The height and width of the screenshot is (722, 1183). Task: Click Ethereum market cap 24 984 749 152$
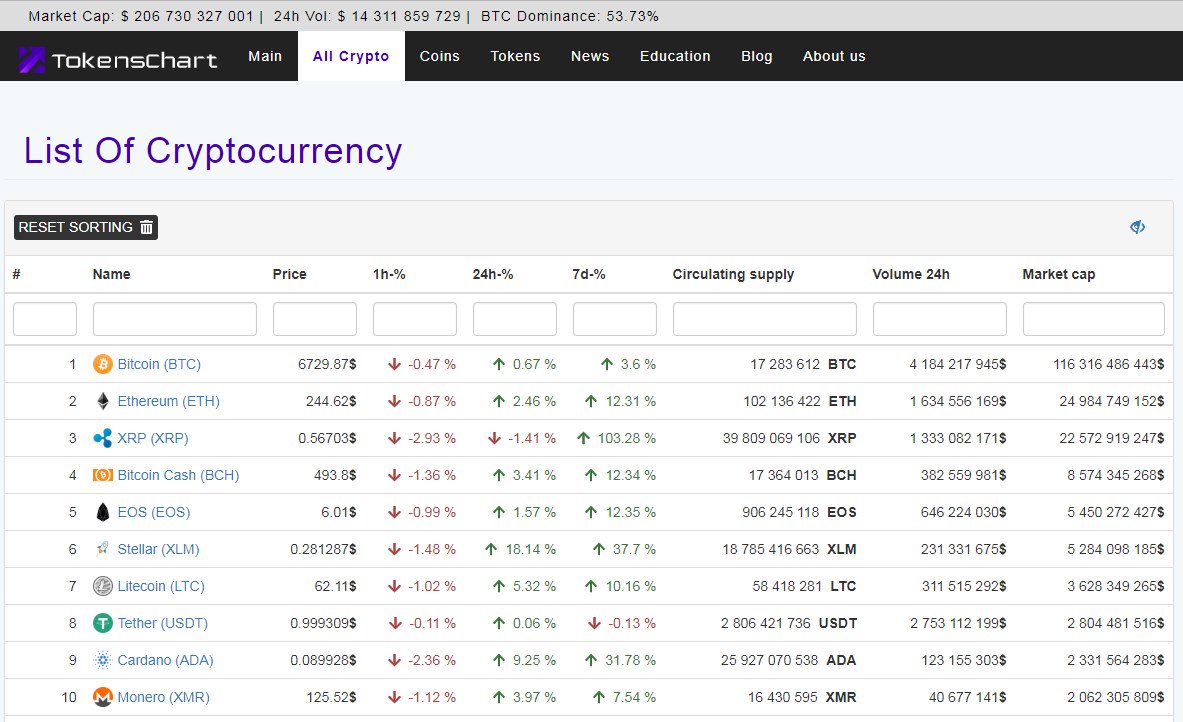tap(1111, 401)
